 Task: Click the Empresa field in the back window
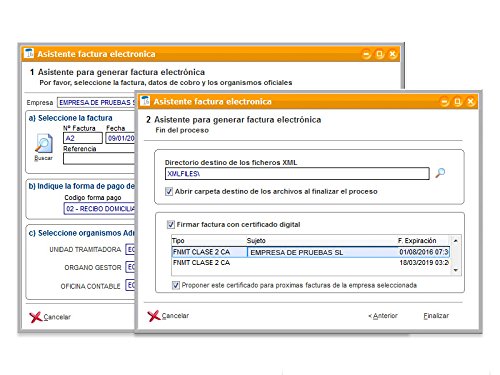pos(96,102)
